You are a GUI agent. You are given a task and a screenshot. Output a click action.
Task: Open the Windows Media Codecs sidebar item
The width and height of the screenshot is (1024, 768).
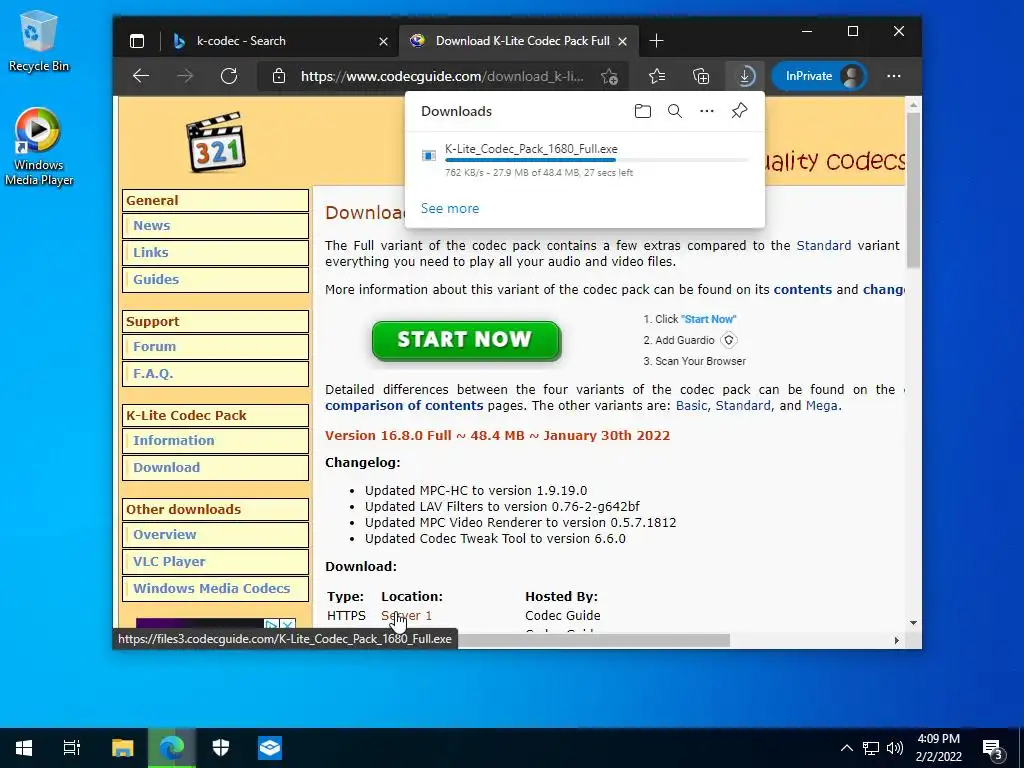215,588
